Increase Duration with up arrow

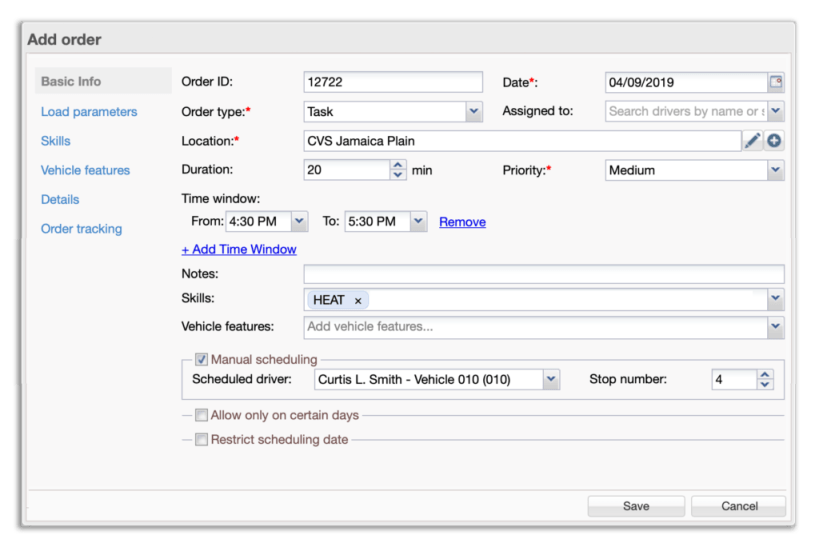click(x=398, y=165)
